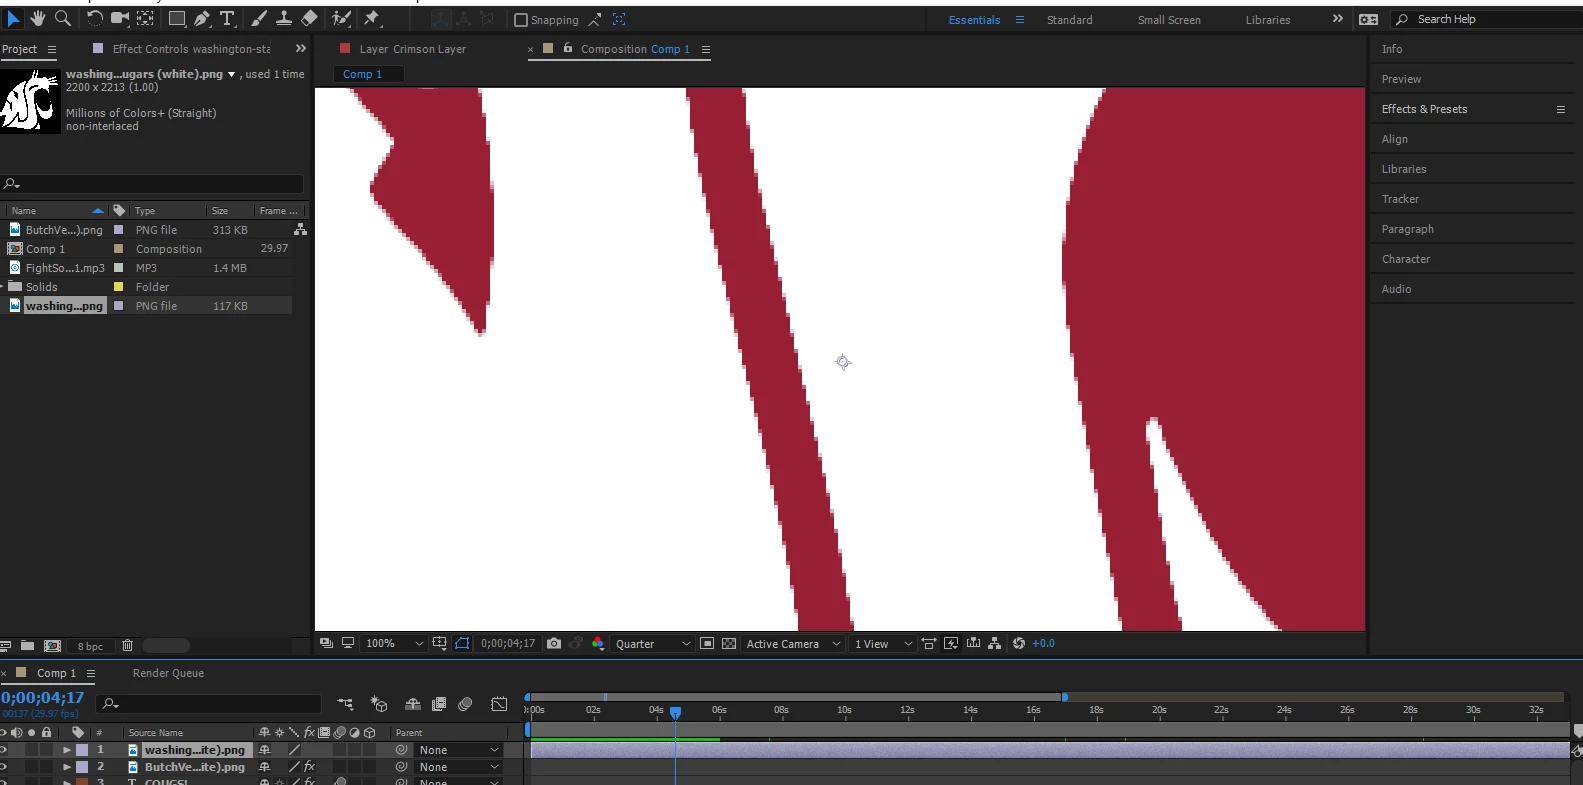The height and width of the screenshot is (785, 1583).
Task: Select the Roto Brush tool
Action: tap(341, 18)
